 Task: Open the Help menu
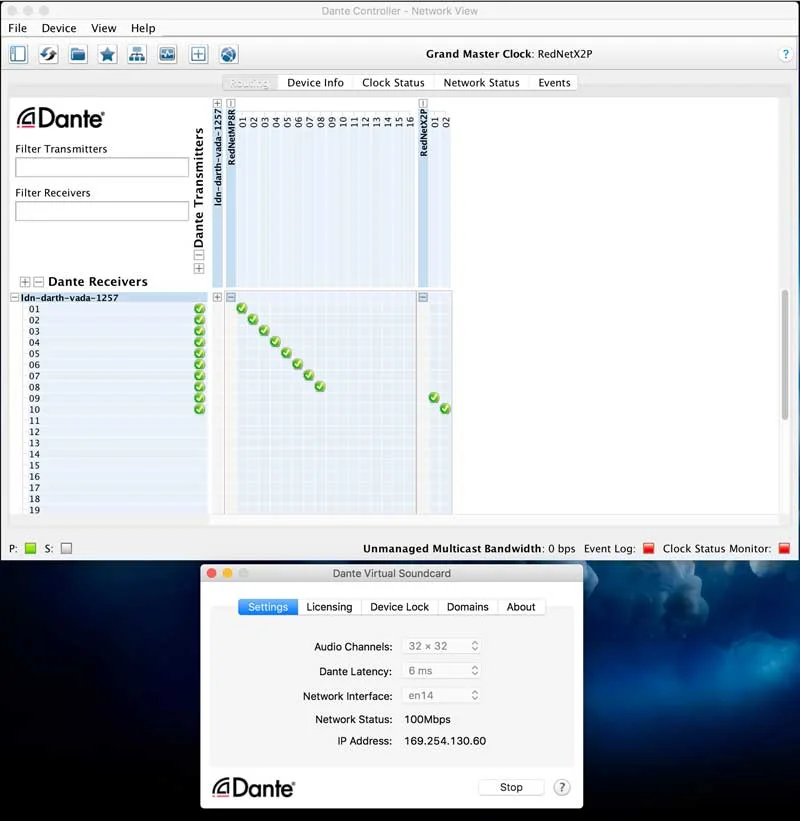tap(143, 28)
